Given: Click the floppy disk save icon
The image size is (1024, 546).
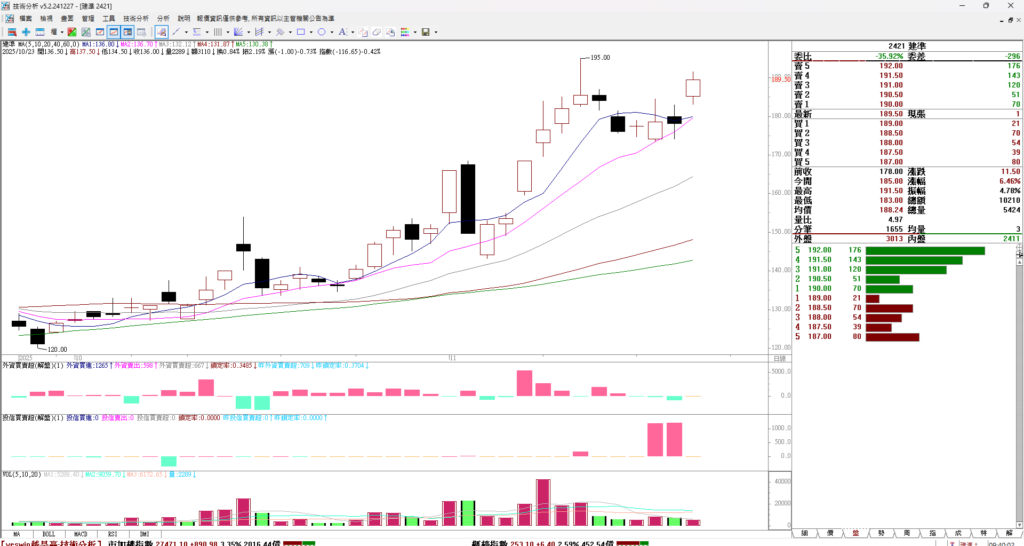Looking at the screenshot, I should [427, 32].
